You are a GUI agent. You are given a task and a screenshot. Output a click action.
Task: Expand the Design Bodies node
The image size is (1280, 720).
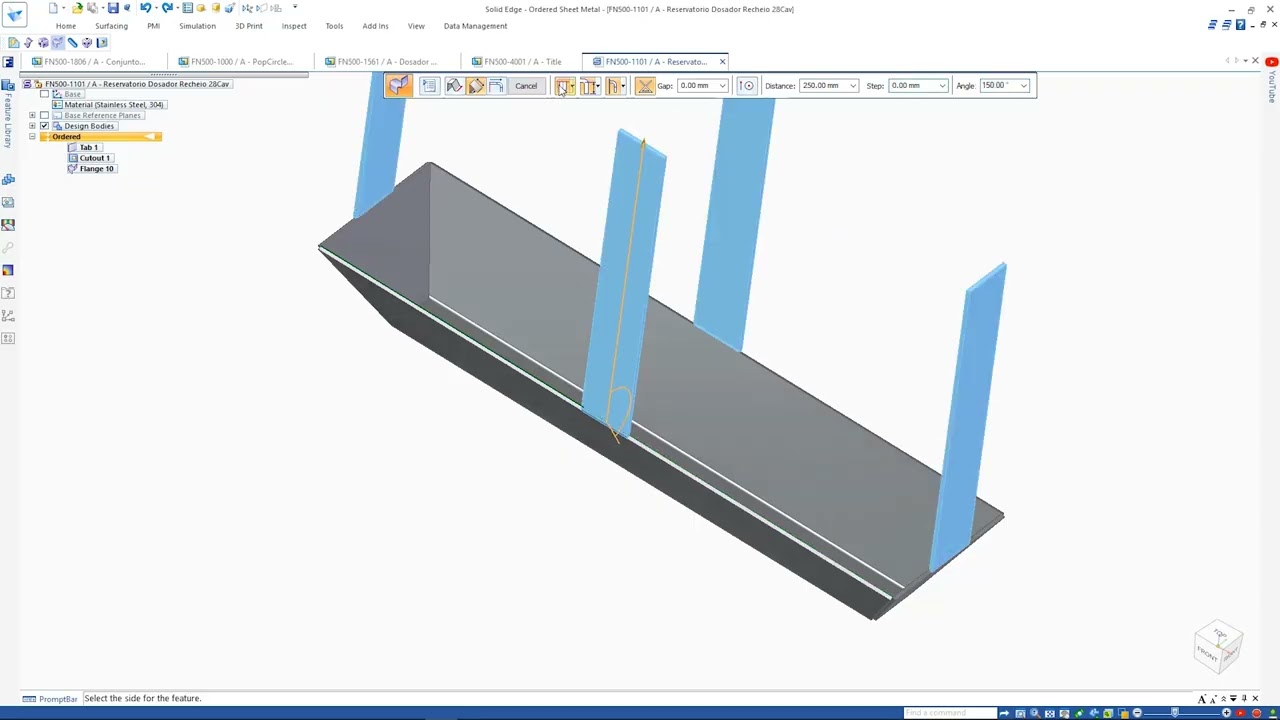32,126
